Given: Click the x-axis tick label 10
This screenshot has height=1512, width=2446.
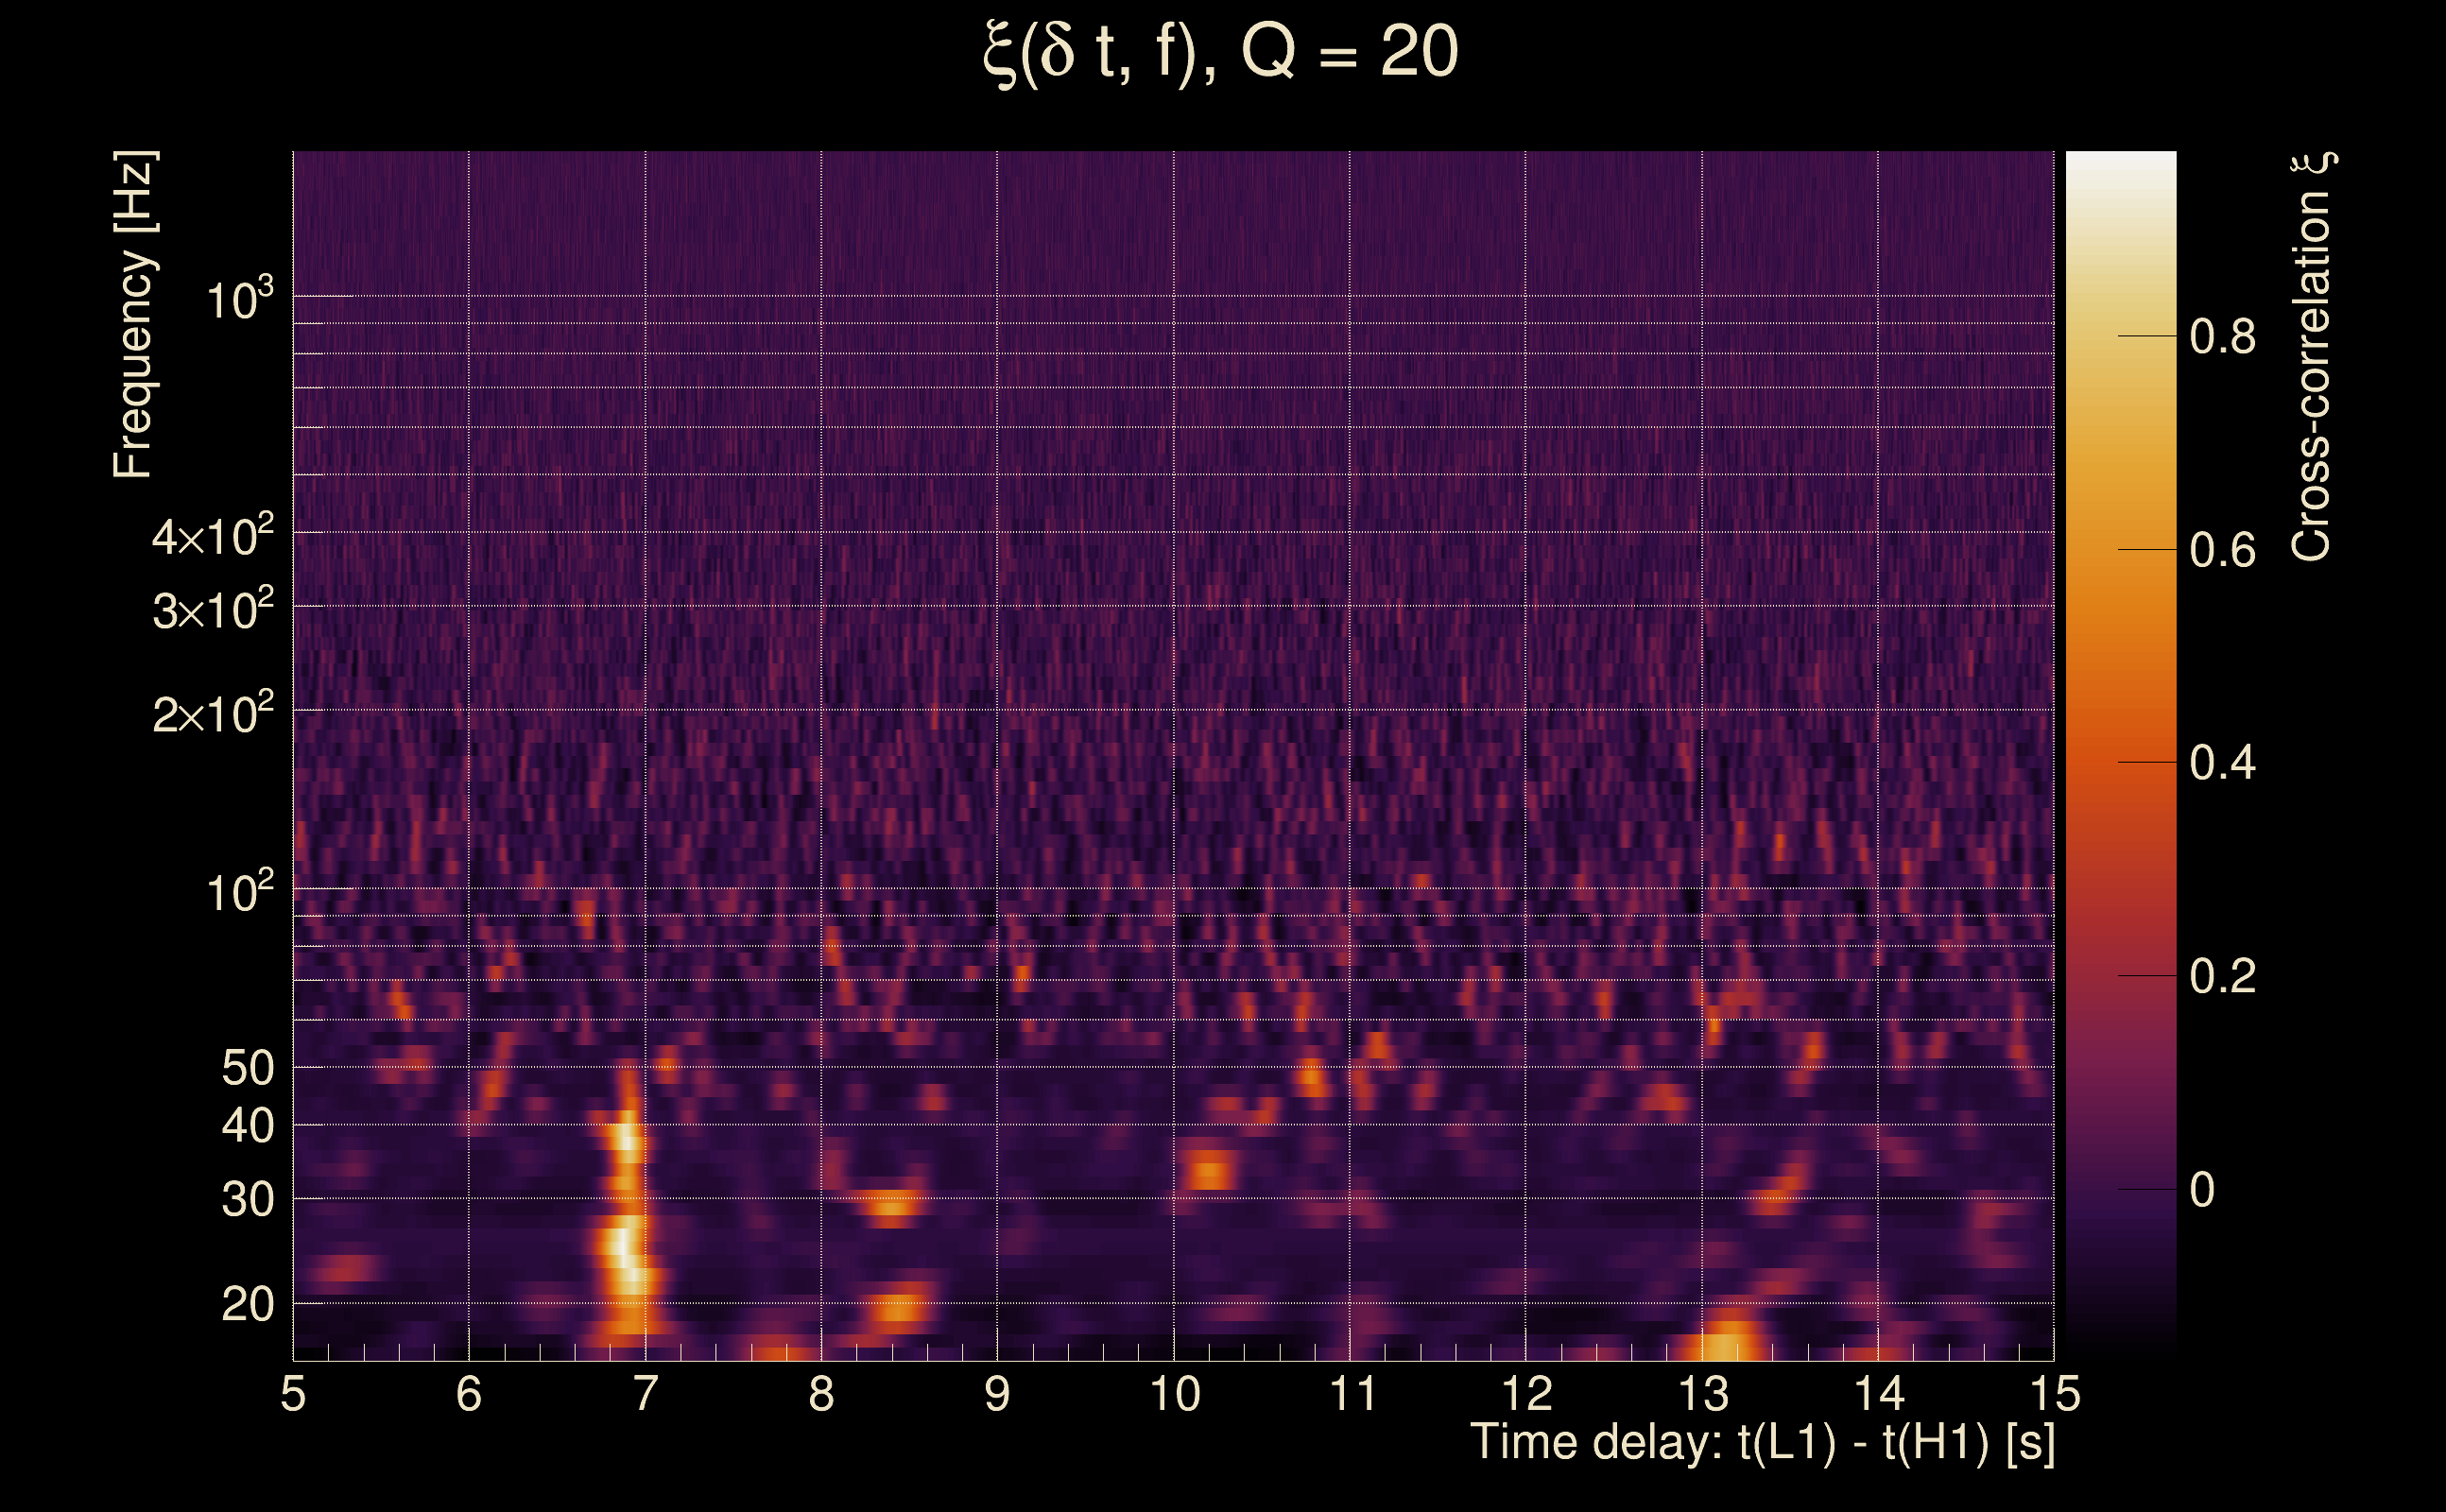Looking at the screenshot, I should 1174,1394.
